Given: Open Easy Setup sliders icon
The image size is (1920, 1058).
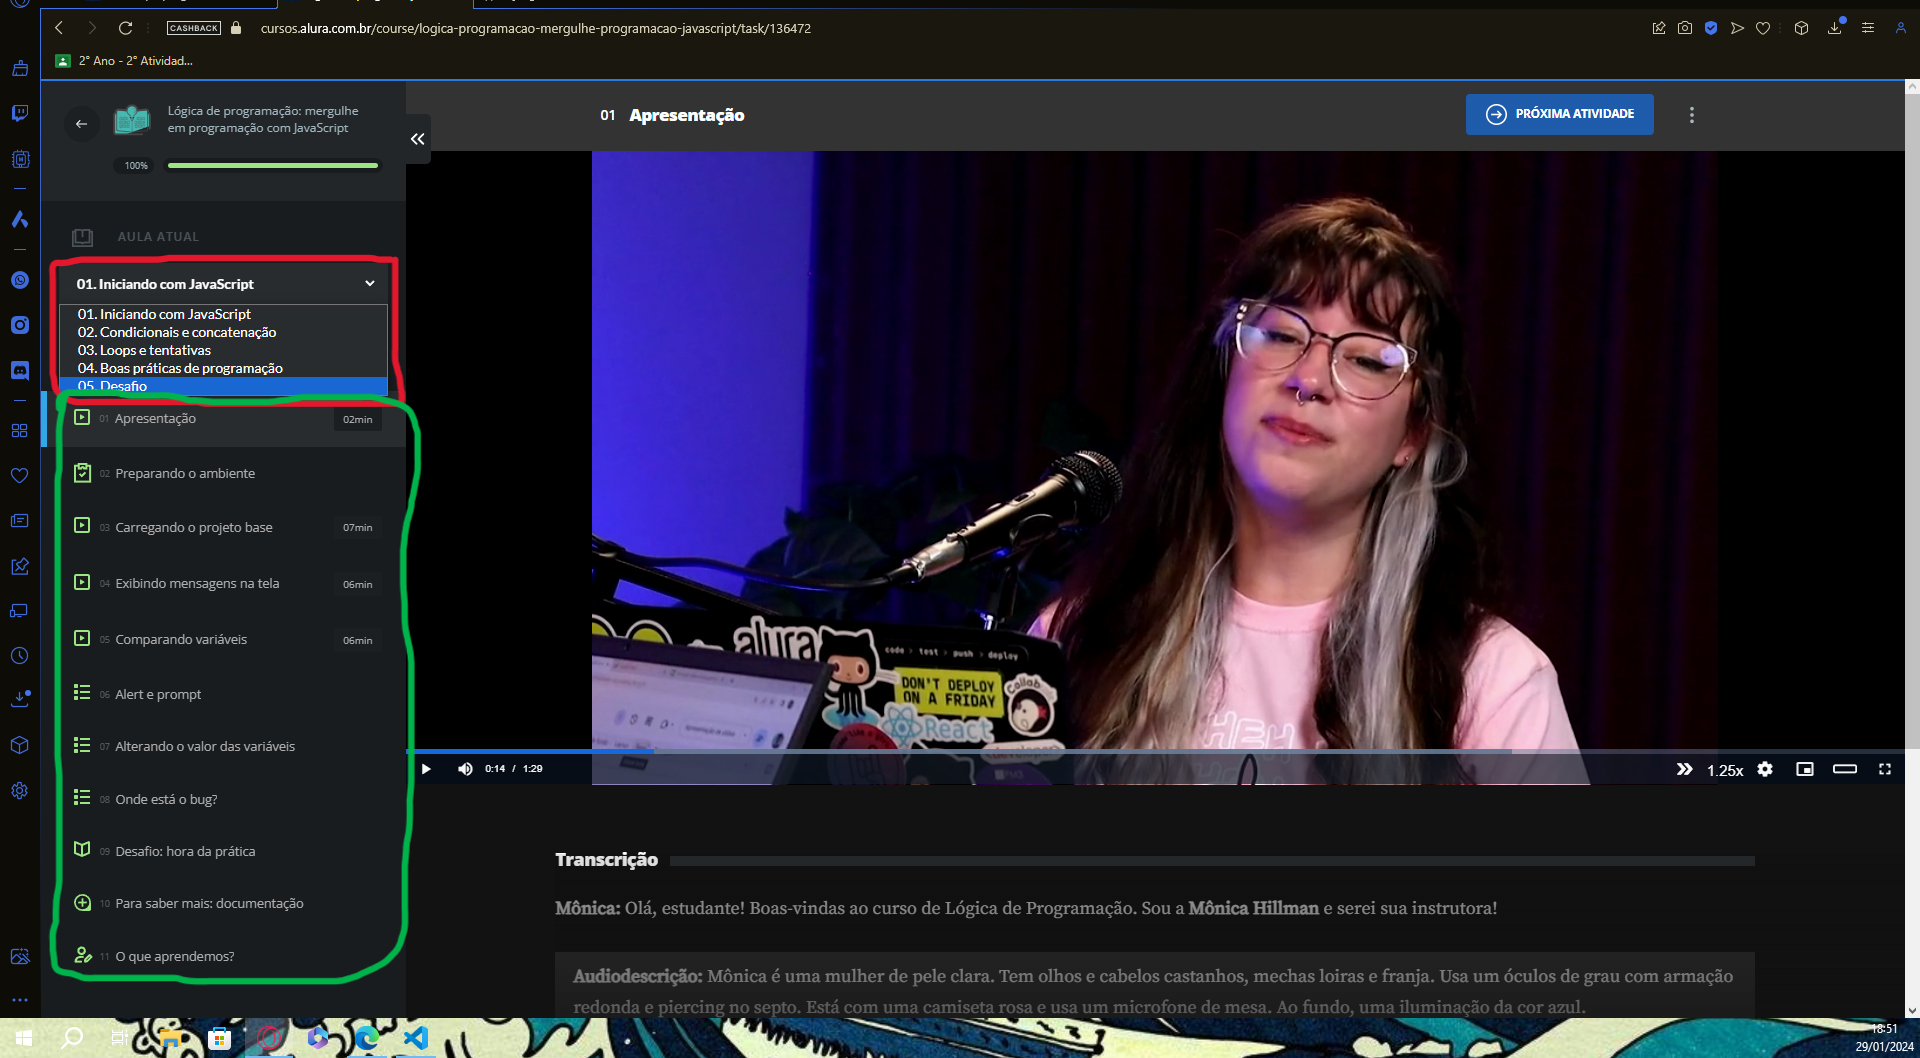Looking at the screenshot, I should (1868, 28).
